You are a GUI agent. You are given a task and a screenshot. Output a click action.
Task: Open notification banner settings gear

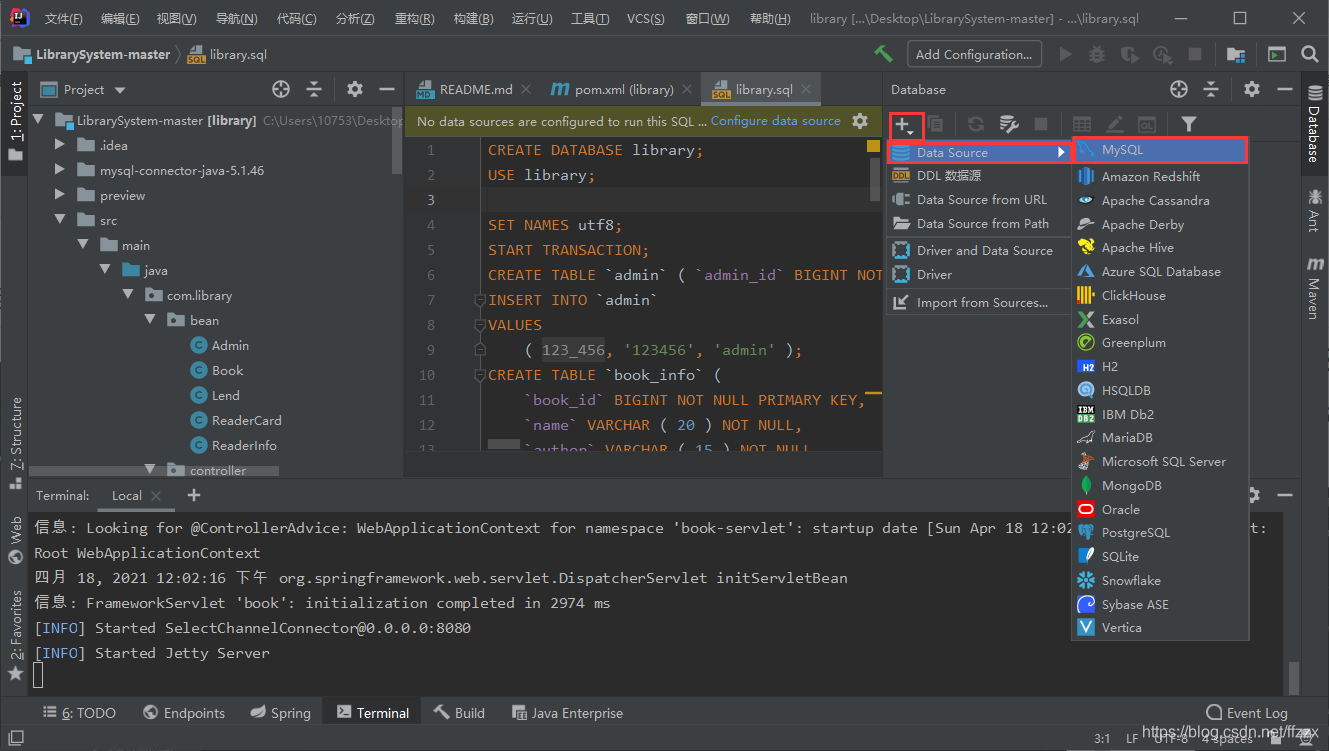click(860, 121)
